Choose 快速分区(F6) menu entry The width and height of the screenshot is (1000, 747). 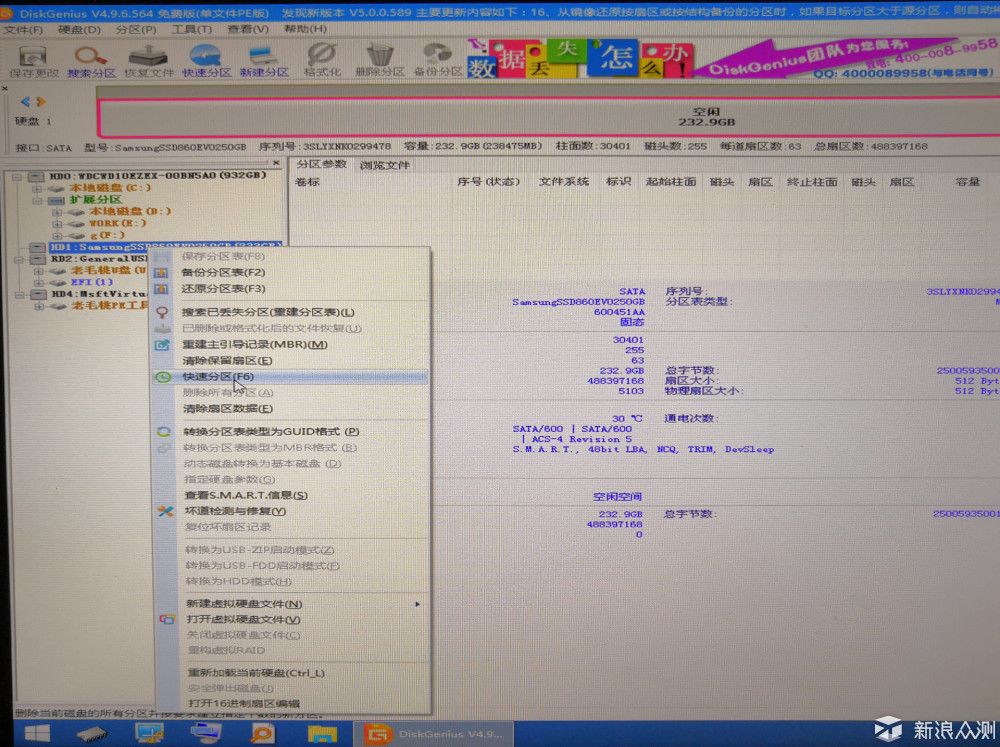(x=291, y=377)
